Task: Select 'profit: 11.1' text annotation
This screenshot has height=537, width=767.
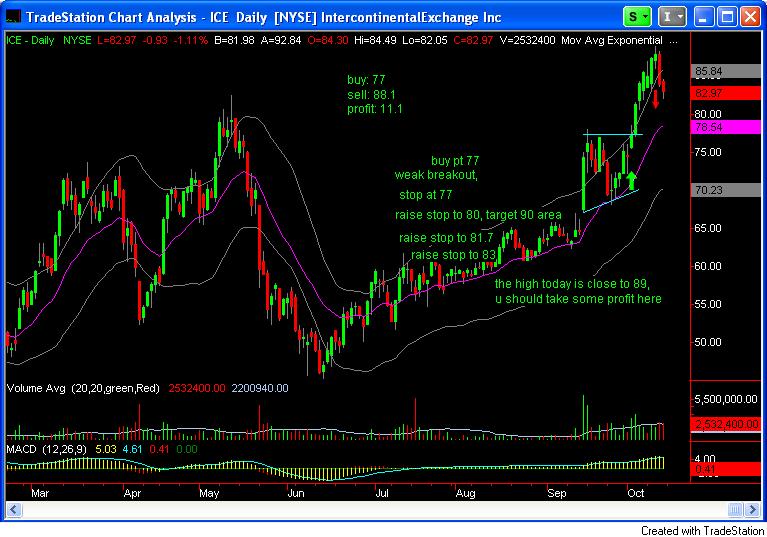Action: point(375,109)
